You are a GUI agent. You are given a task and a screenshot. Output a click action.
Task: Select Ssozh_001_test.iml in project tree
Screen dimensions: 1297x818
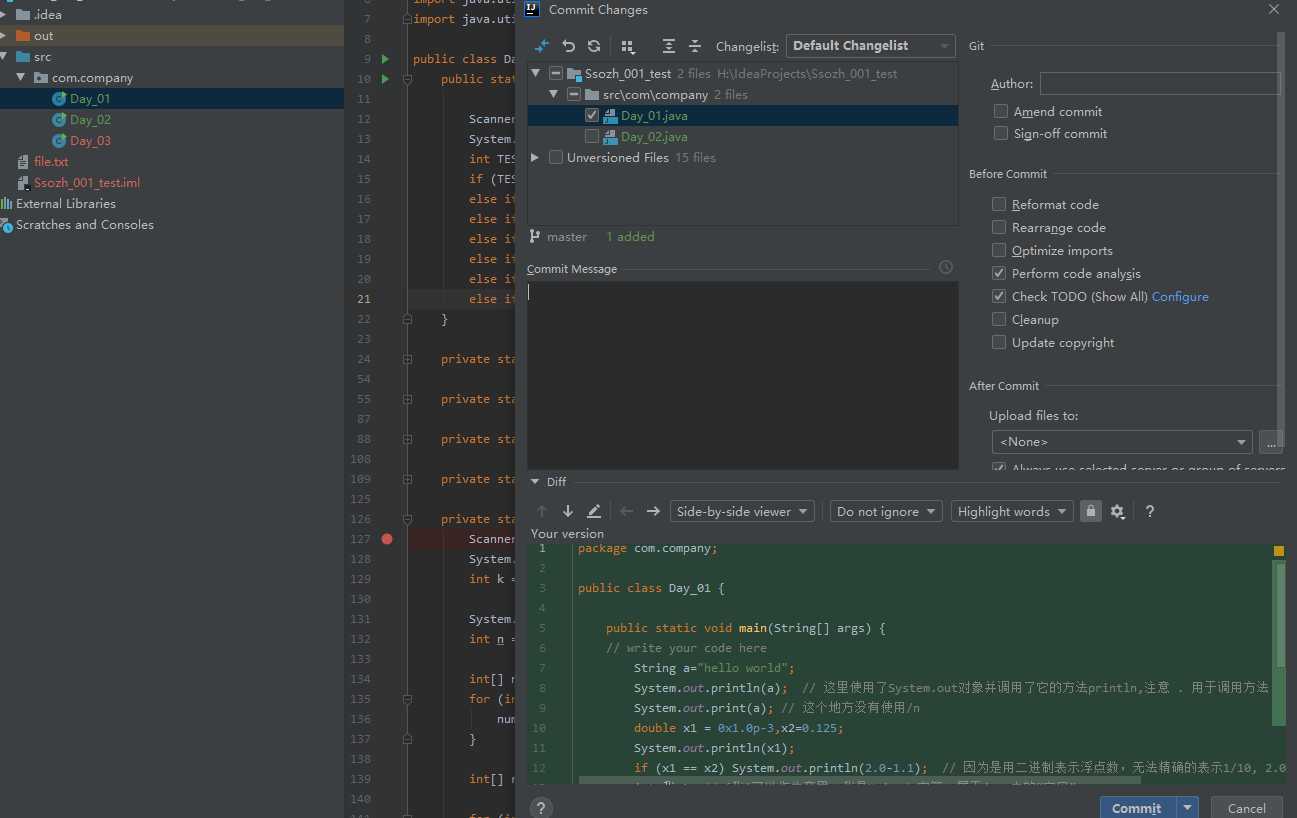click(x=87, y=183)
